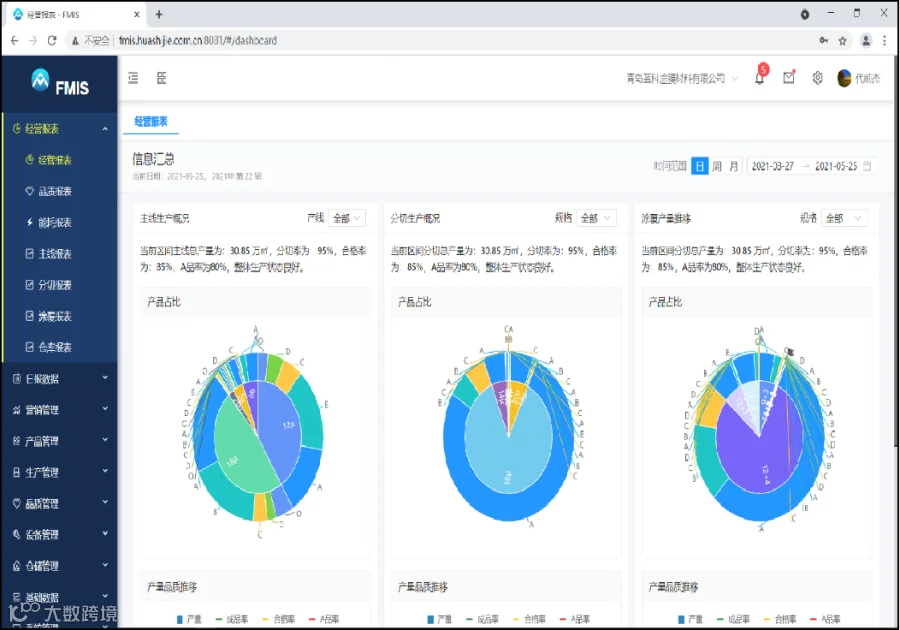This screenshot has height=630, width=900.
Task: Select the 周 time range option
Action: (x=717, y=166)
